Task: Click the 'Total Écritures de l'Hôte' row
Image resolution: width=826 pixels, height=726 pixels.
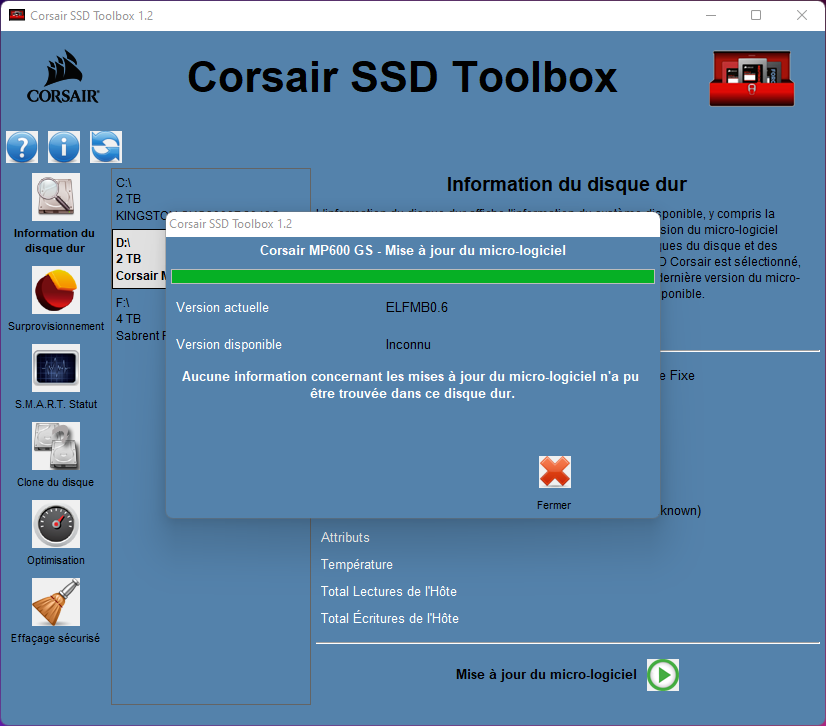Action: coord(390,618)
